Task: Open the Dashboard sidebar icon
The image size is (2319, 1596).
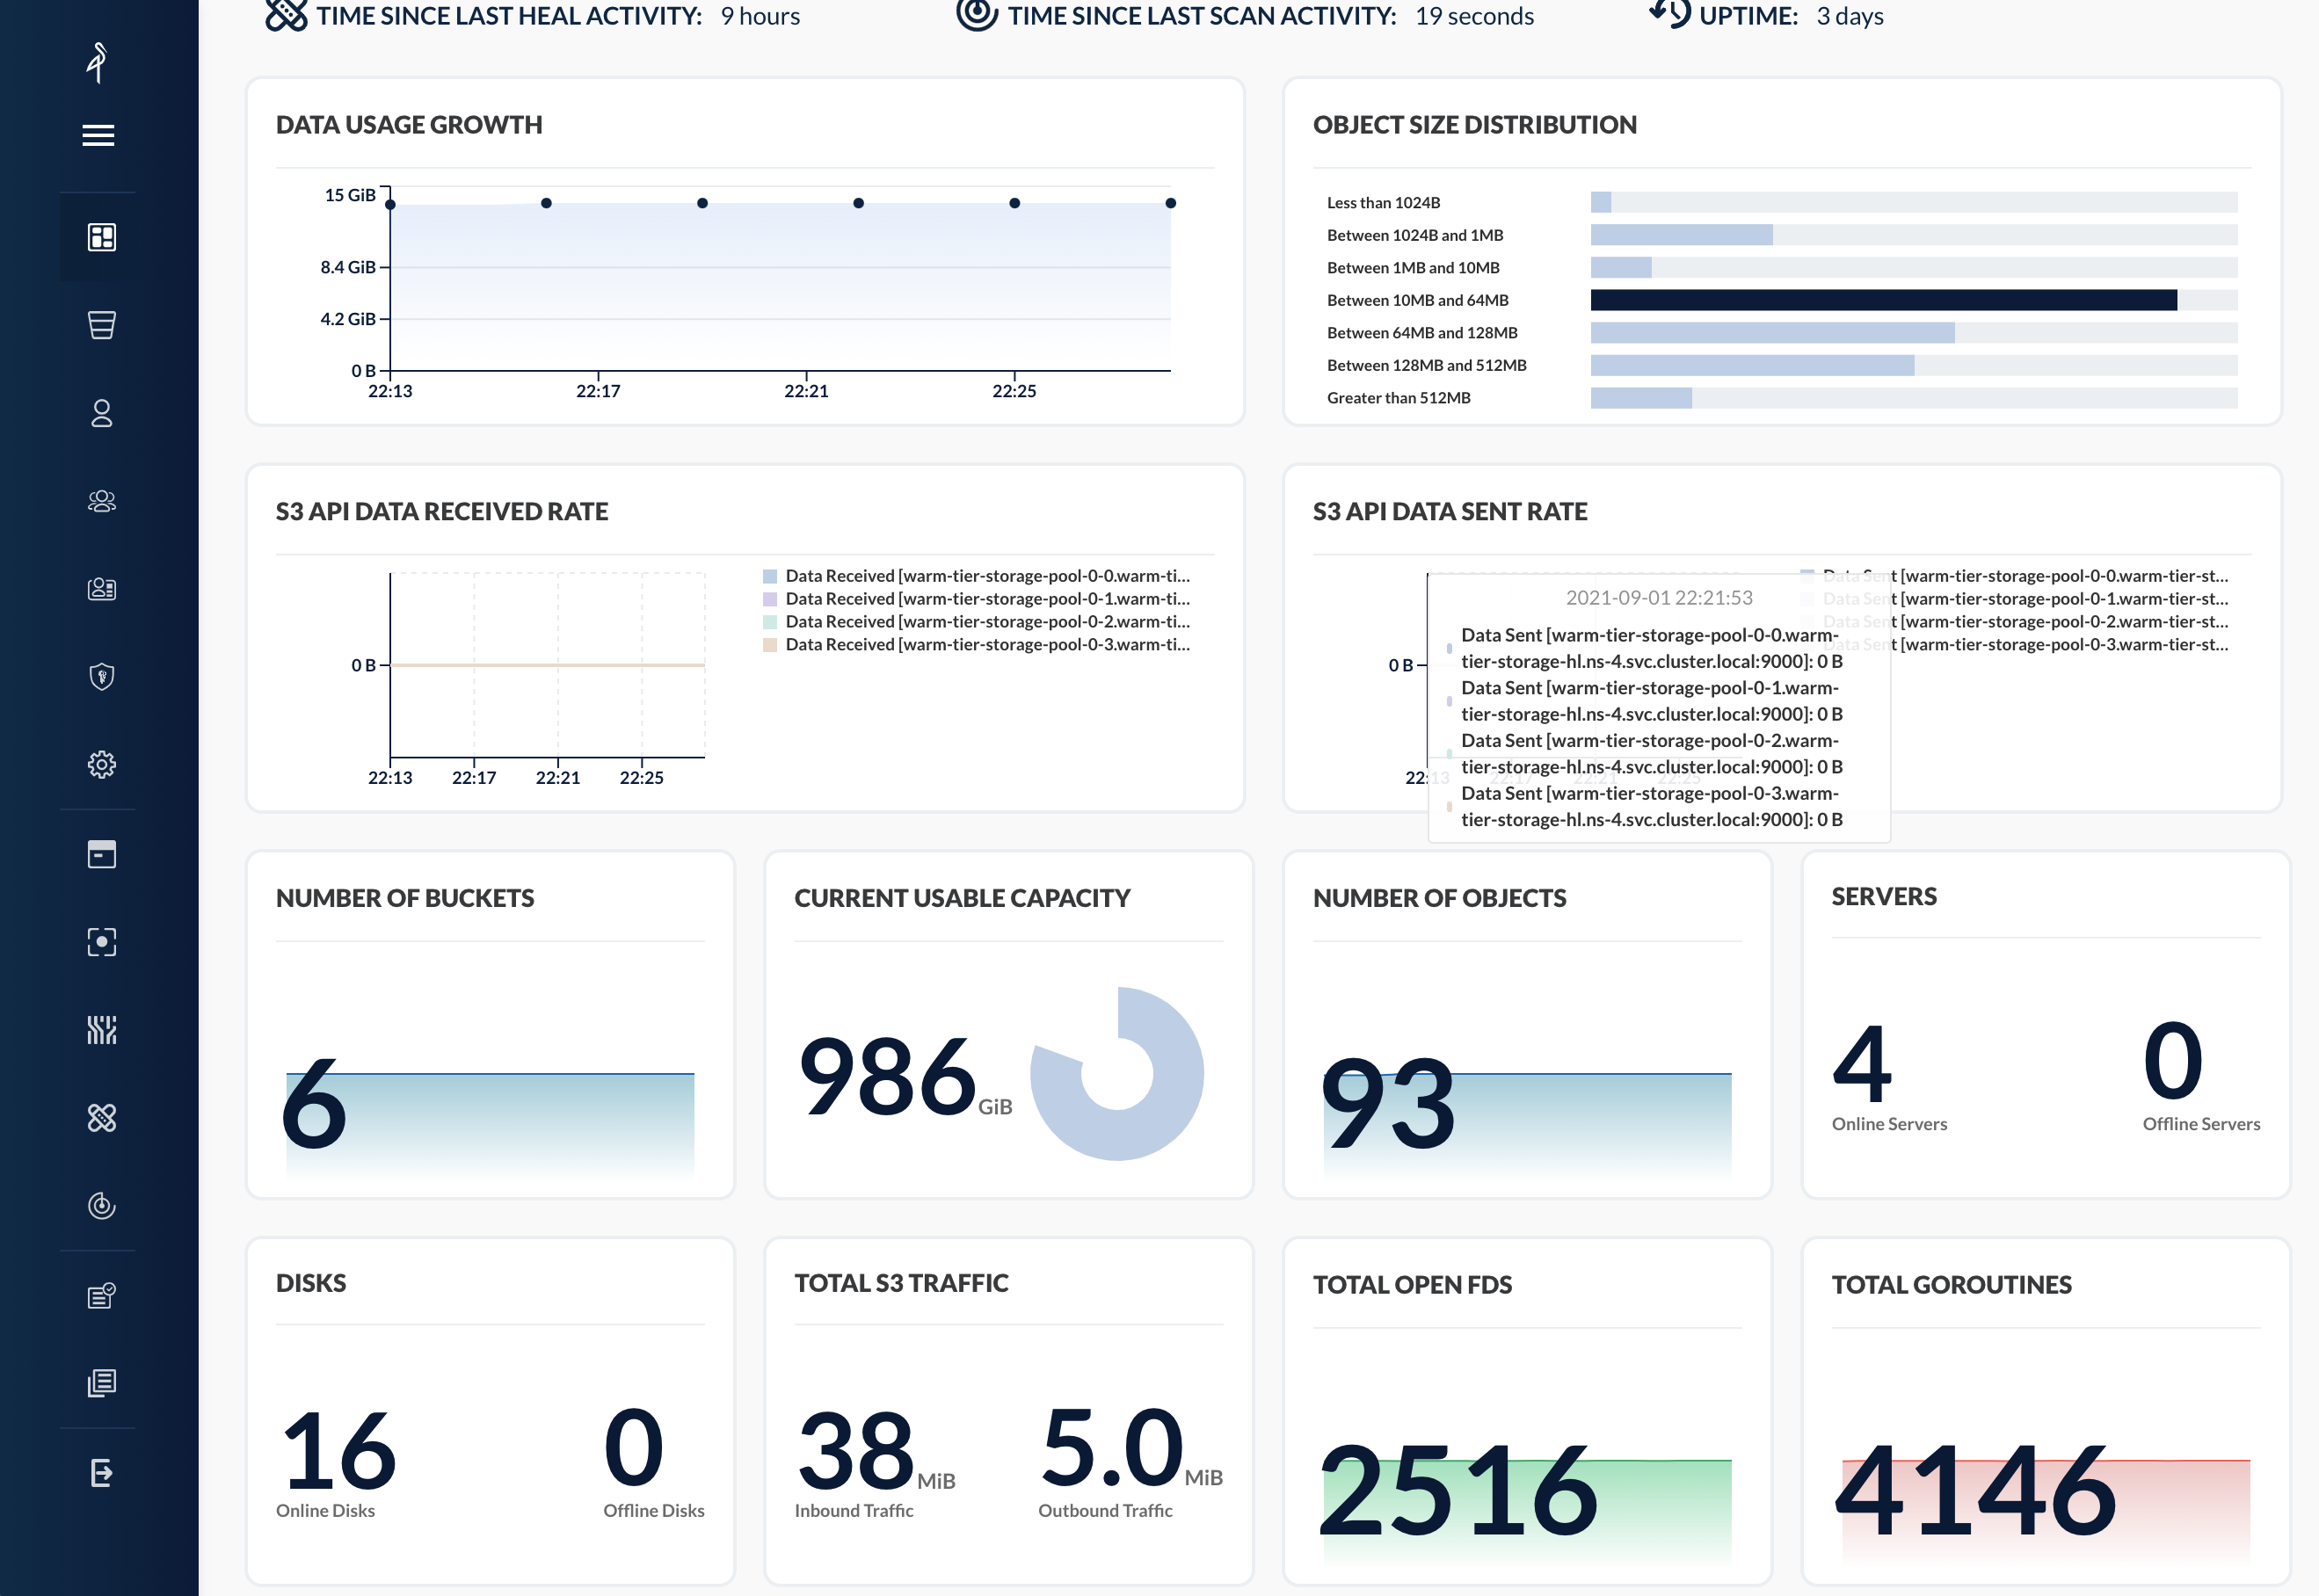Action: coord(101,237)
